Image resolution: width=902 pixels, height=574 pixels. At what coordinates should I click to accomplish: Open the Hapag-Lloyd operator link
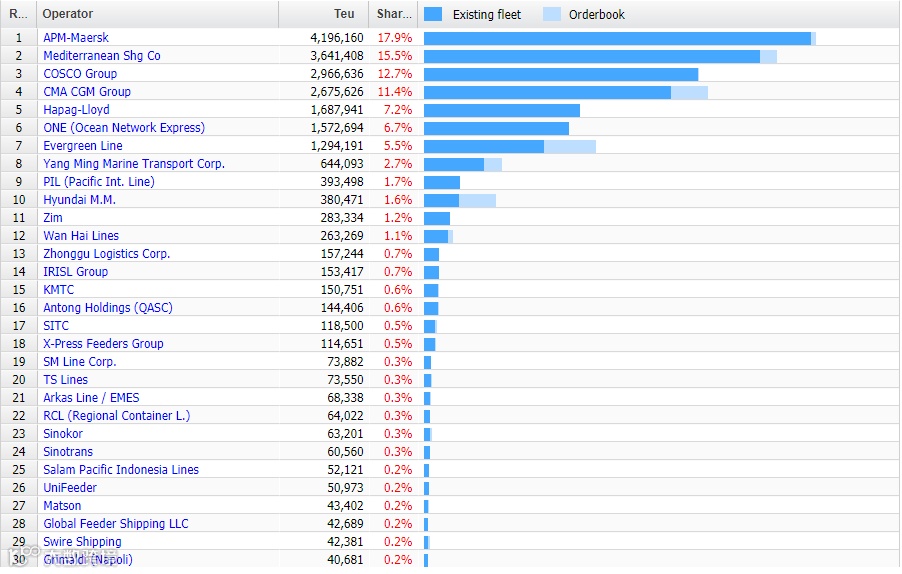click(77, 110)
